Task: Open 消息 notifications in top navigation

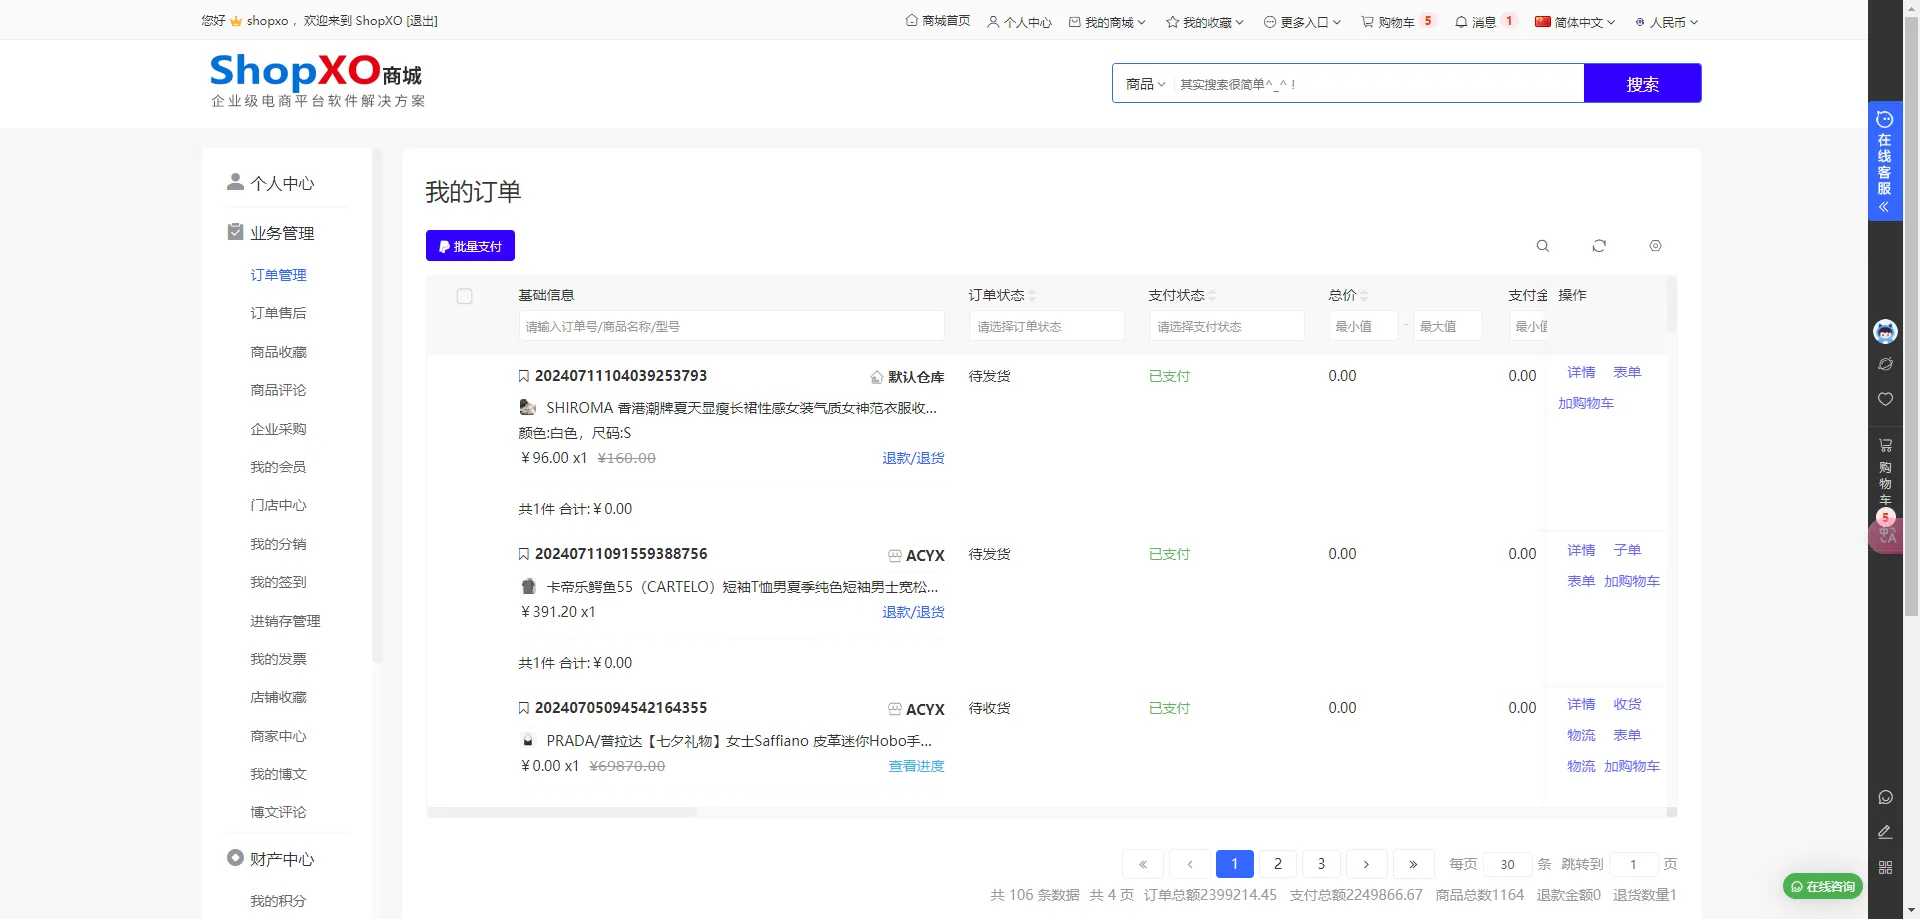Action: point(1485,22)
